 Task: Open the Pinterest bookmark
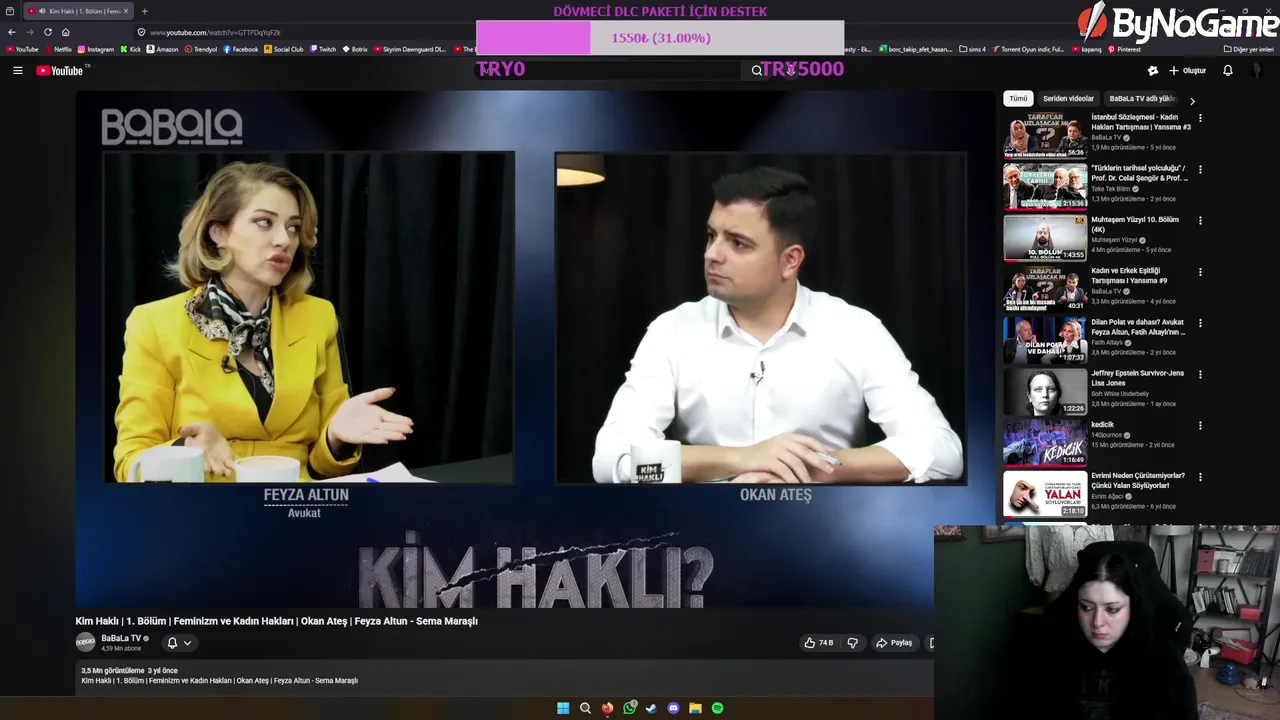tap(1124, 49)
